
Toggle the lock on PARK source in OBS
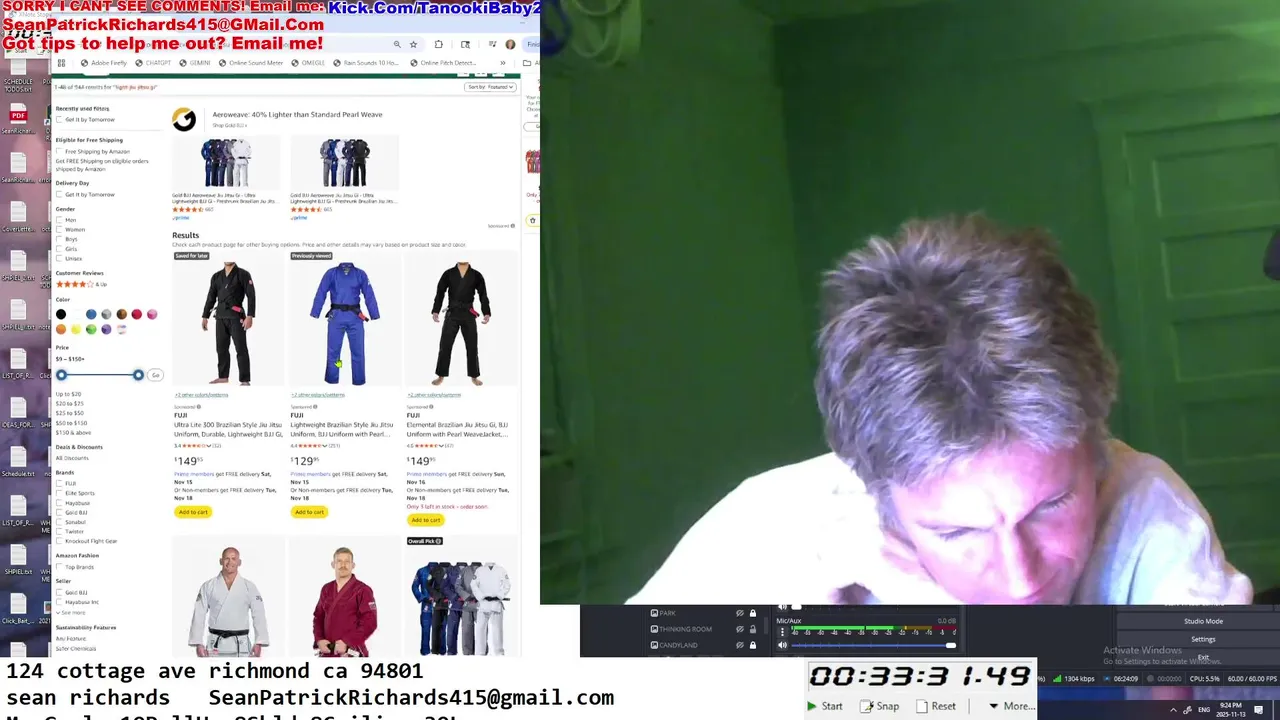click(x=753, y=613)
